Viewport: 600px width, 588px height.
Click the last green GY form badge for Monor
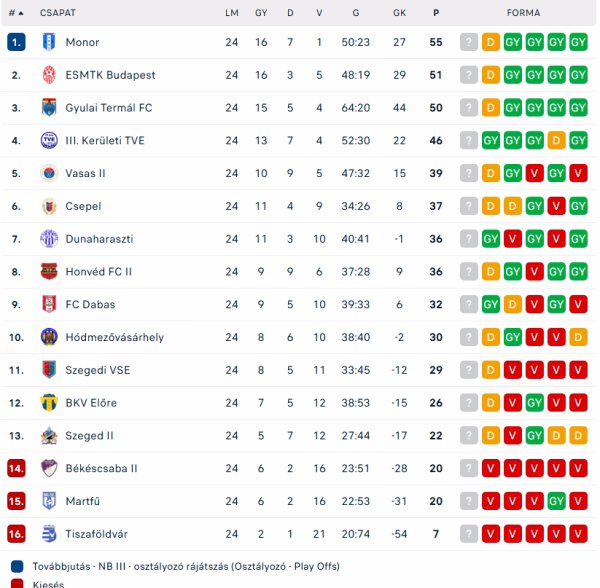pos(578,42)
